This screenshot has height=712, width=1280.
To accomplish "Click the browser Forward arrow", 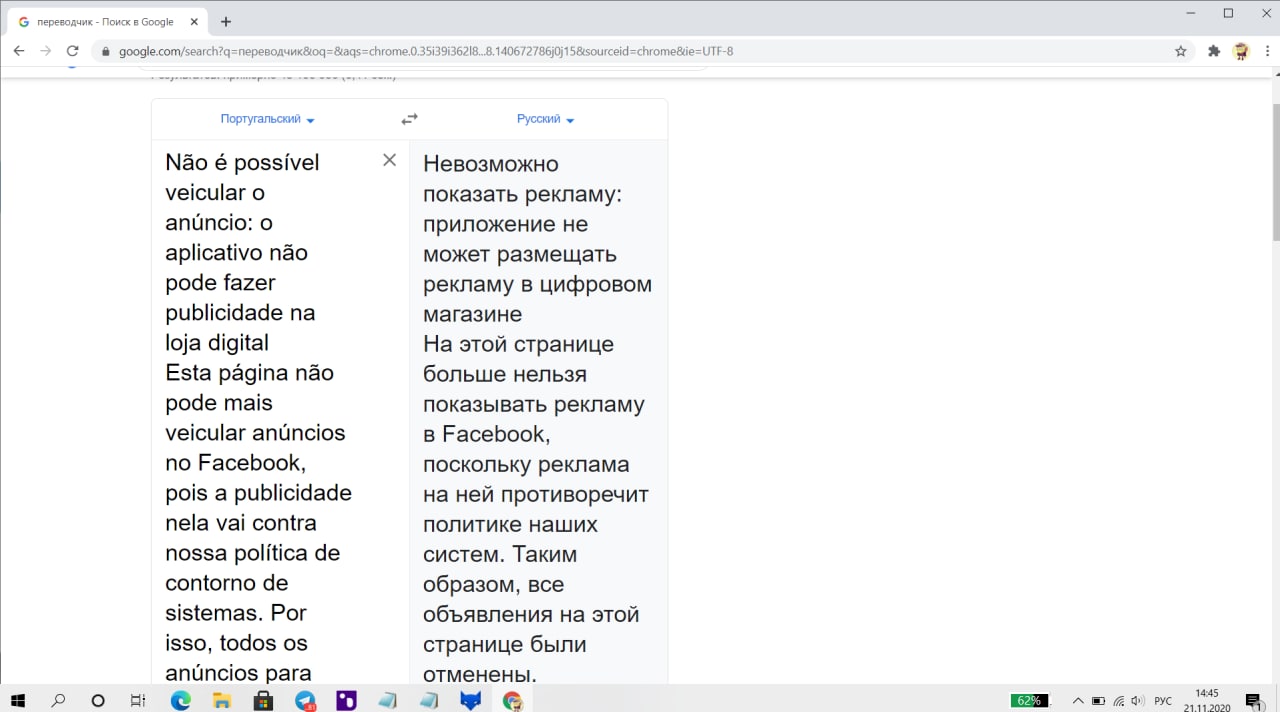I will point(45,51).
